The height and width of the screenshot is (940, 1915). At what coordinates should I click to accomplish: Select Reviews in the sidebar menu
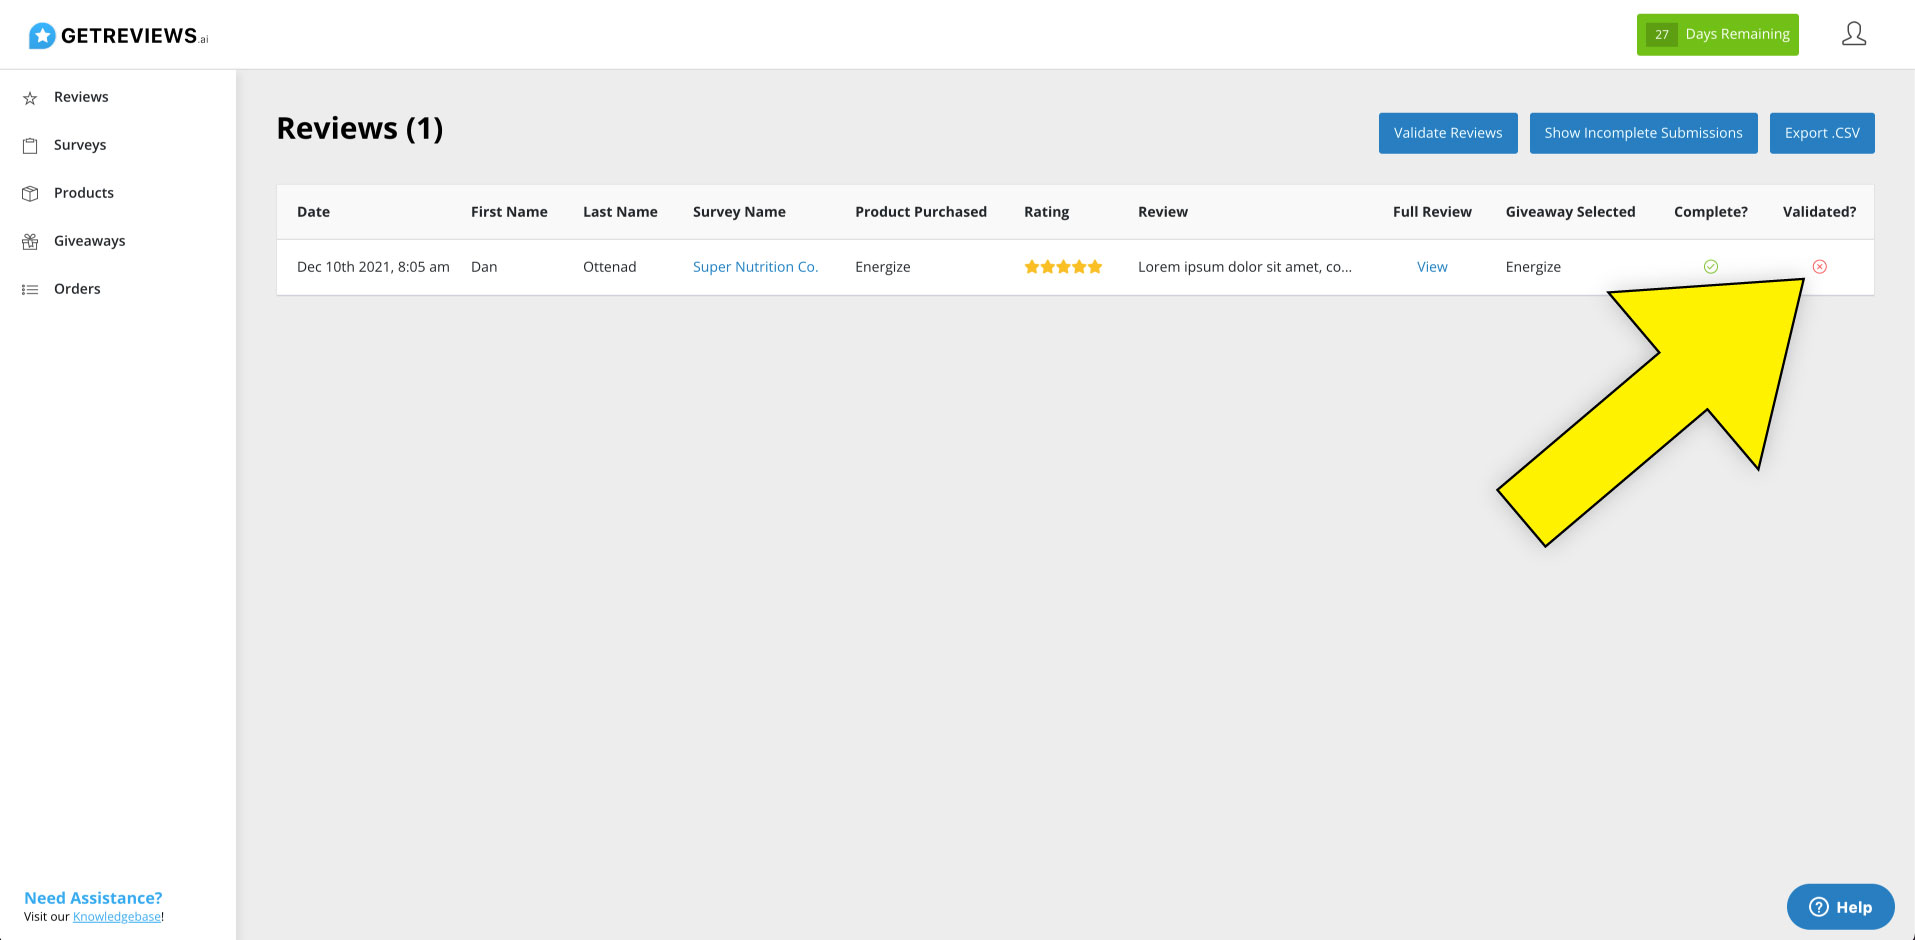(81, 96)
